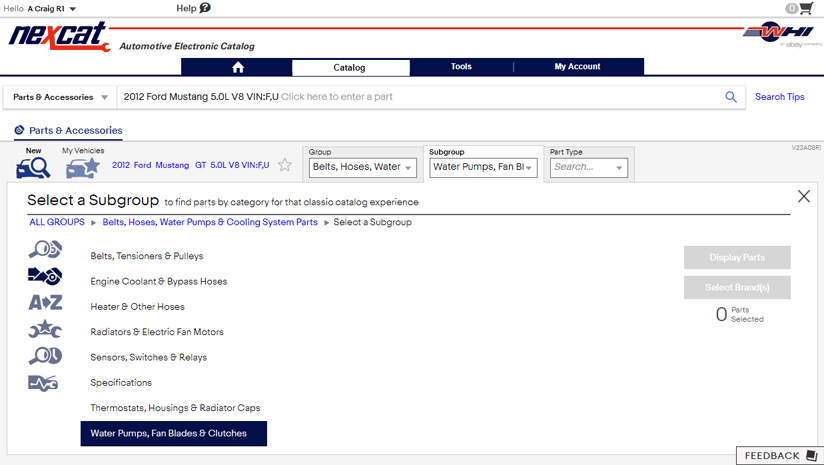This screenshot has width=824, height=465.
Task: Expand the user account dropdown arrow
Action: [73, 9]
